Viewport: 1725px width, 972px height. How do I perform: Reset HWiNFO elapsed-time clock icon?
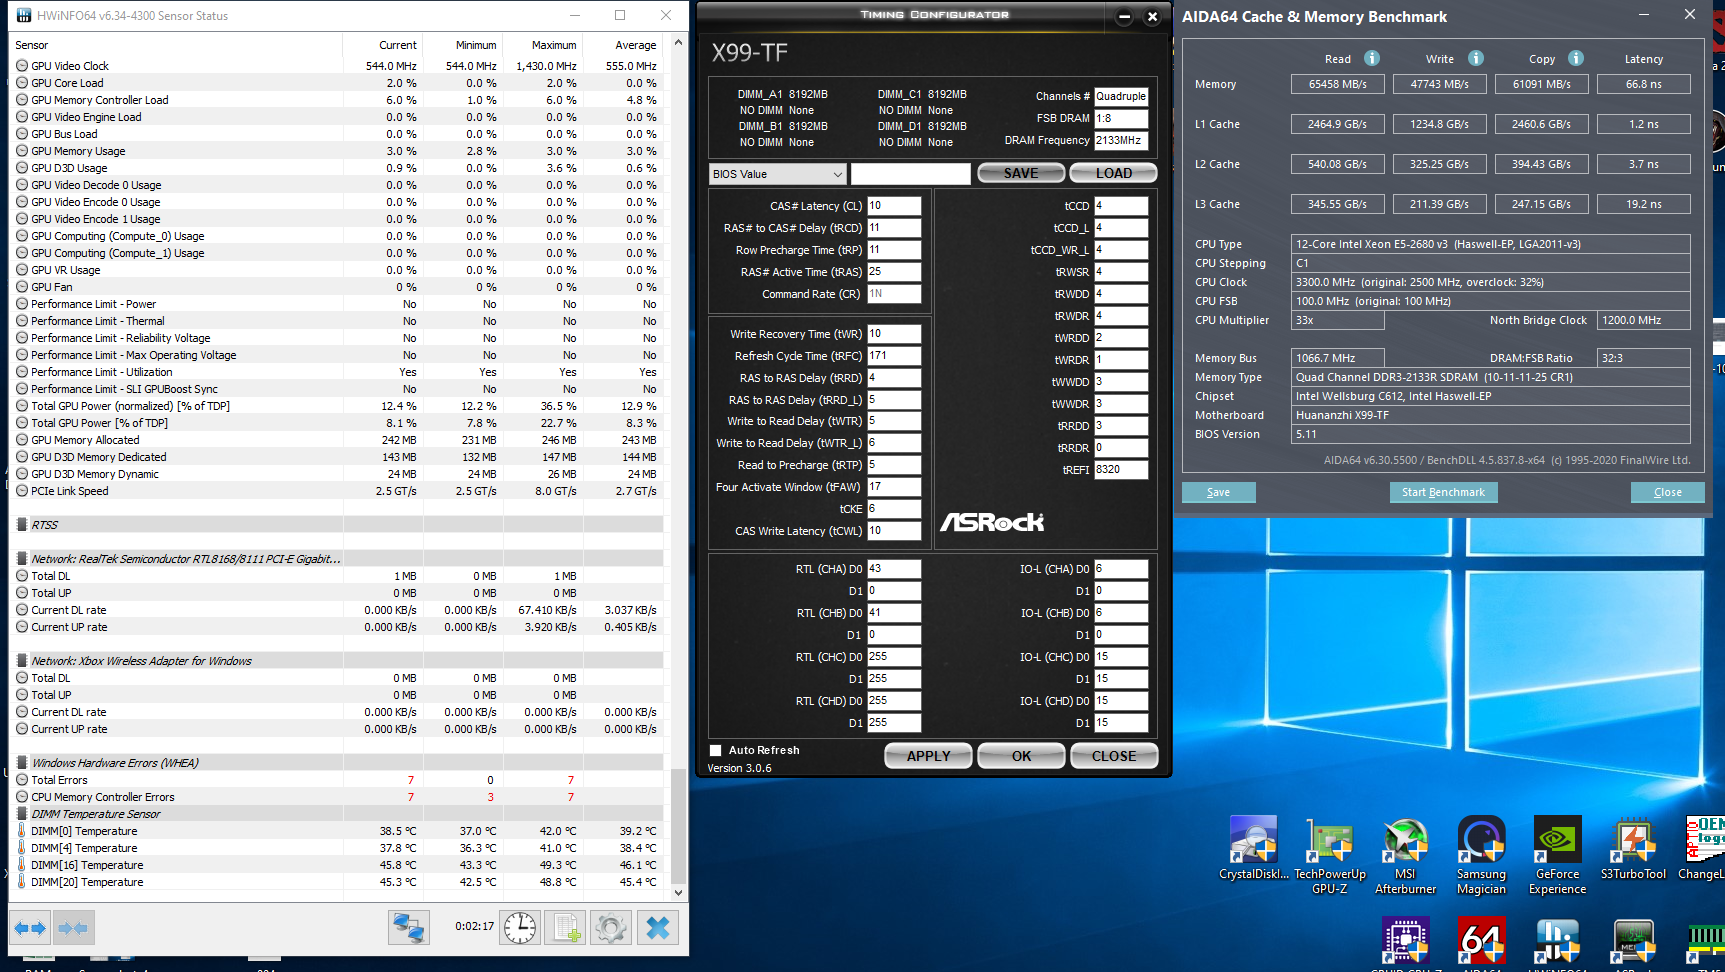coord(520,928)
